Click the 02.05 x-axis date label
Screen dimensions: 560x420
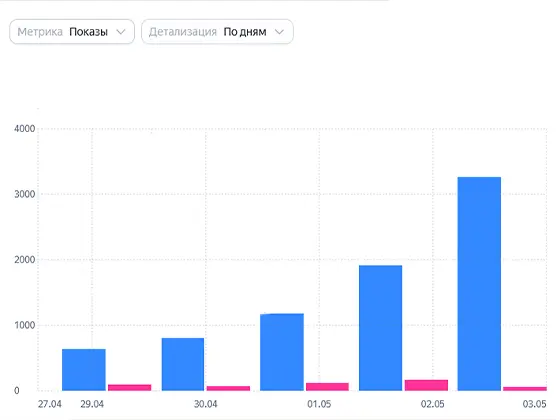coord(432,404)
